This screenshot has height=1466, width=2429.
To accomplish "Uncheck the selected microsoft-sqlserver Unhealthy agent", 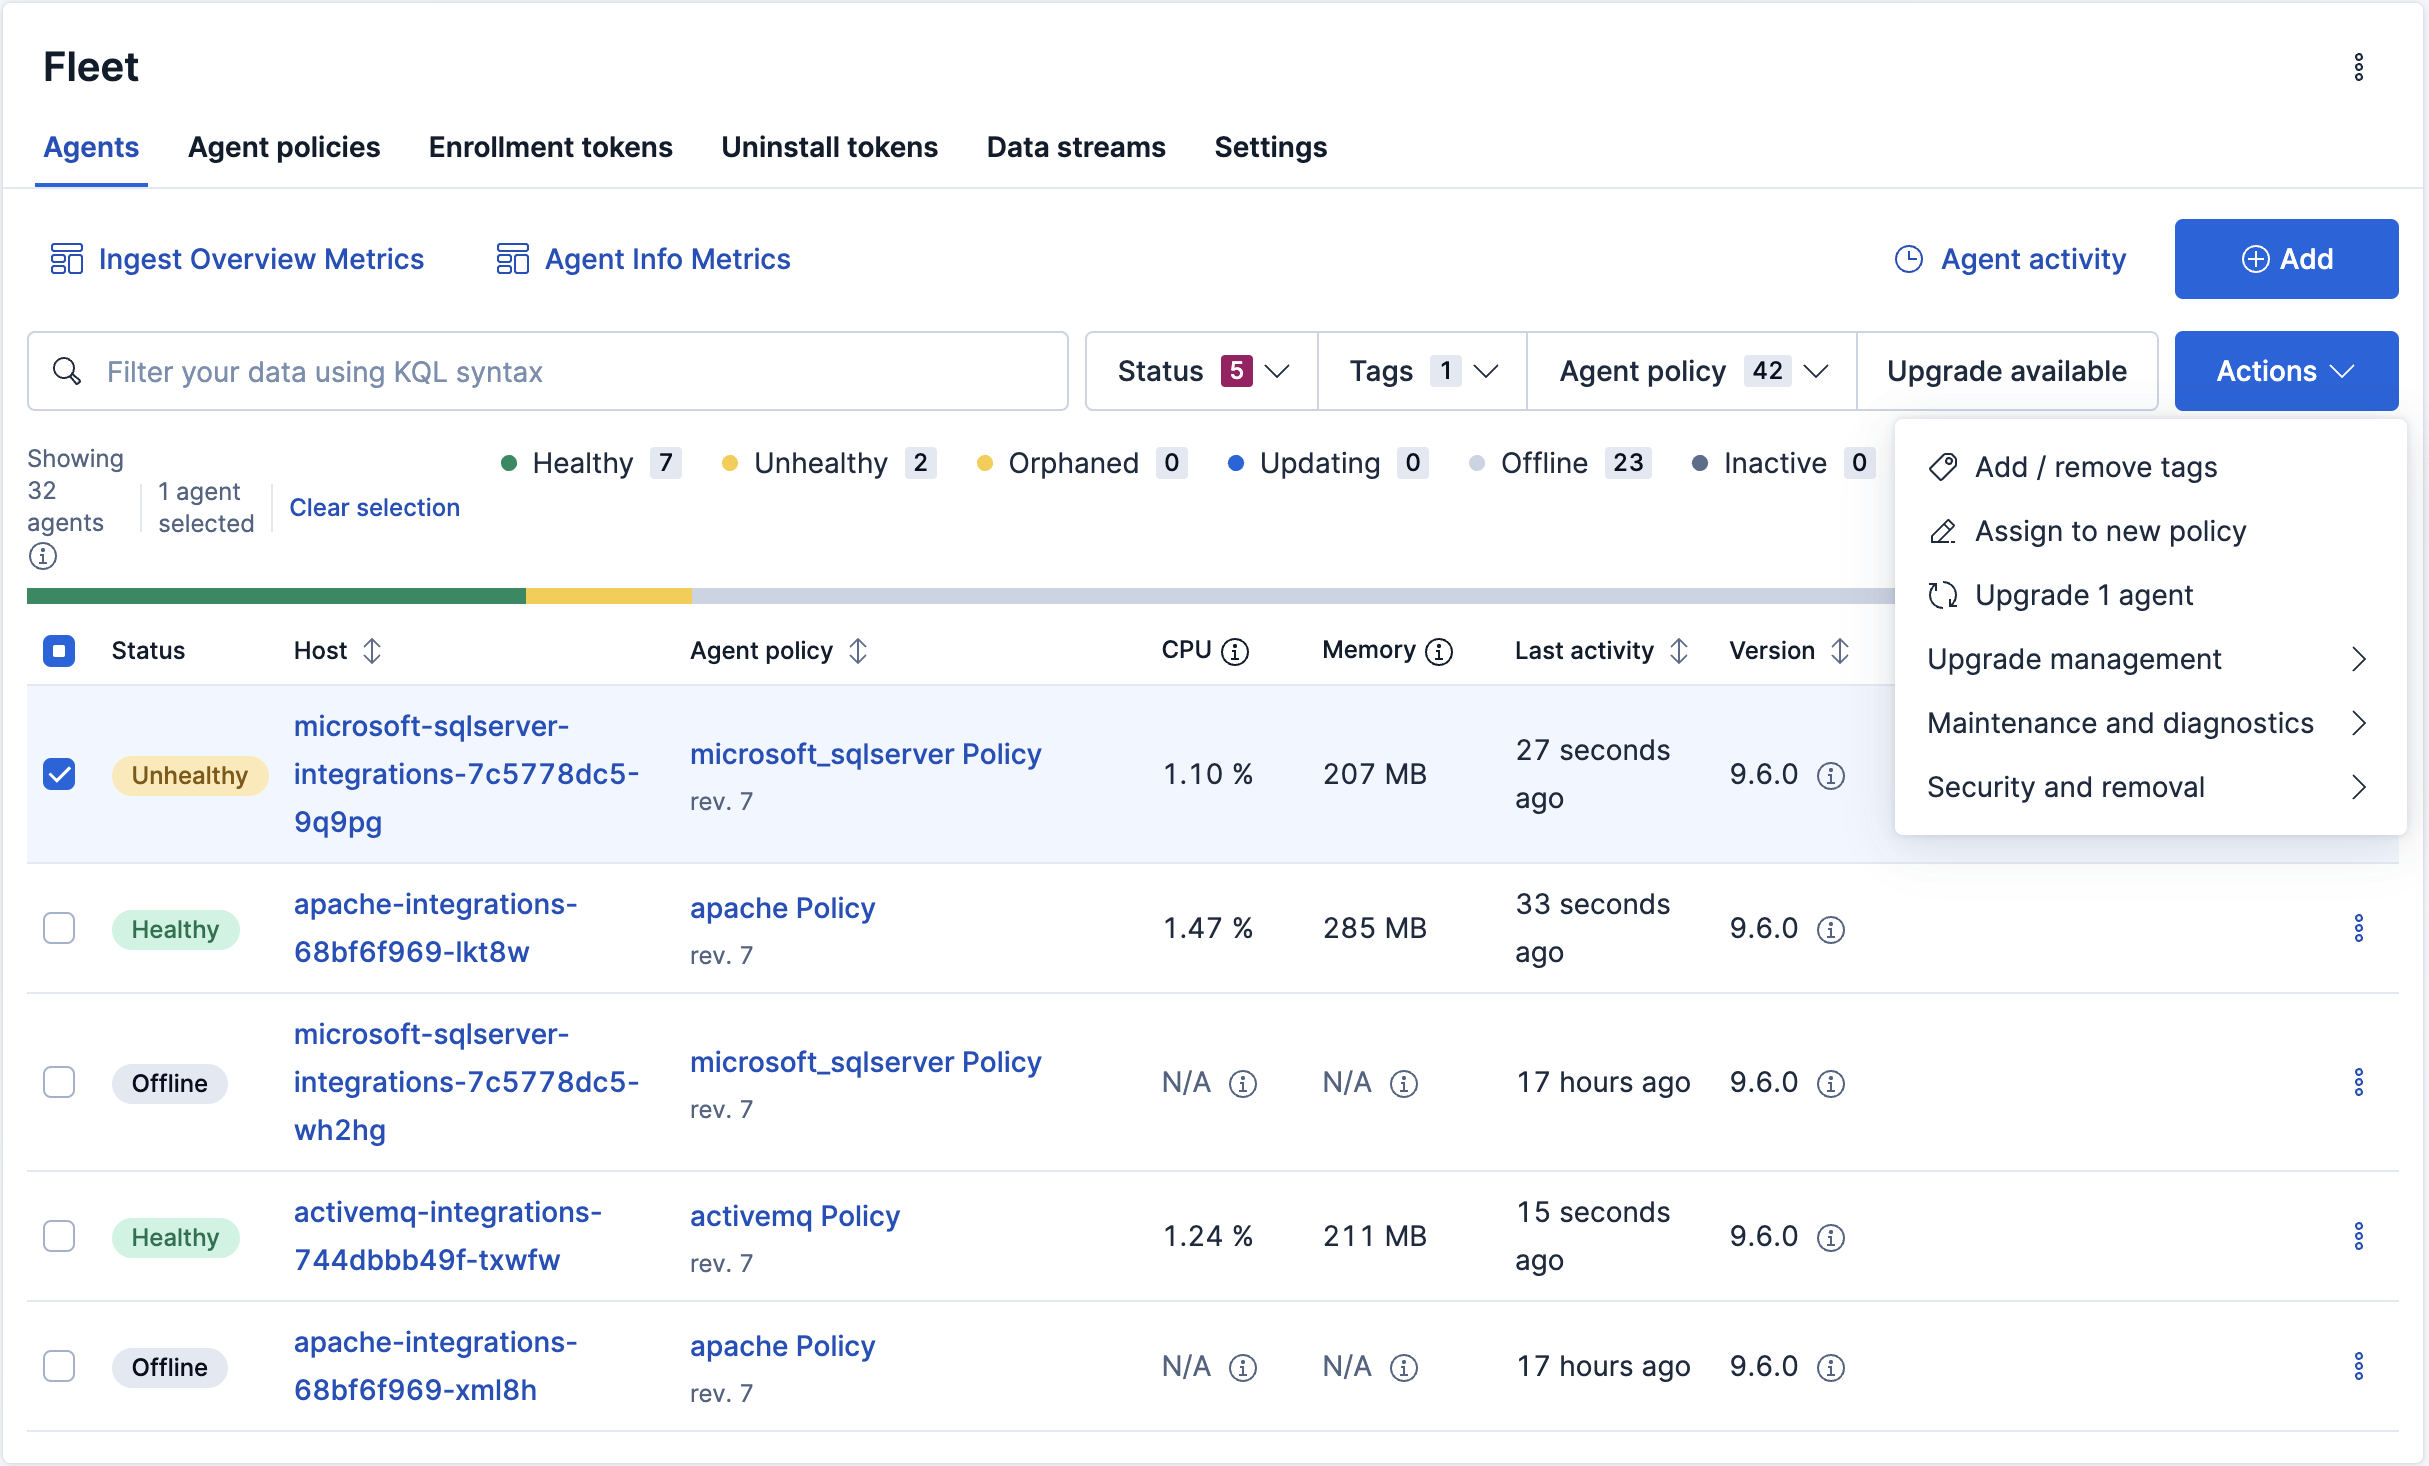I will (59, 774).
